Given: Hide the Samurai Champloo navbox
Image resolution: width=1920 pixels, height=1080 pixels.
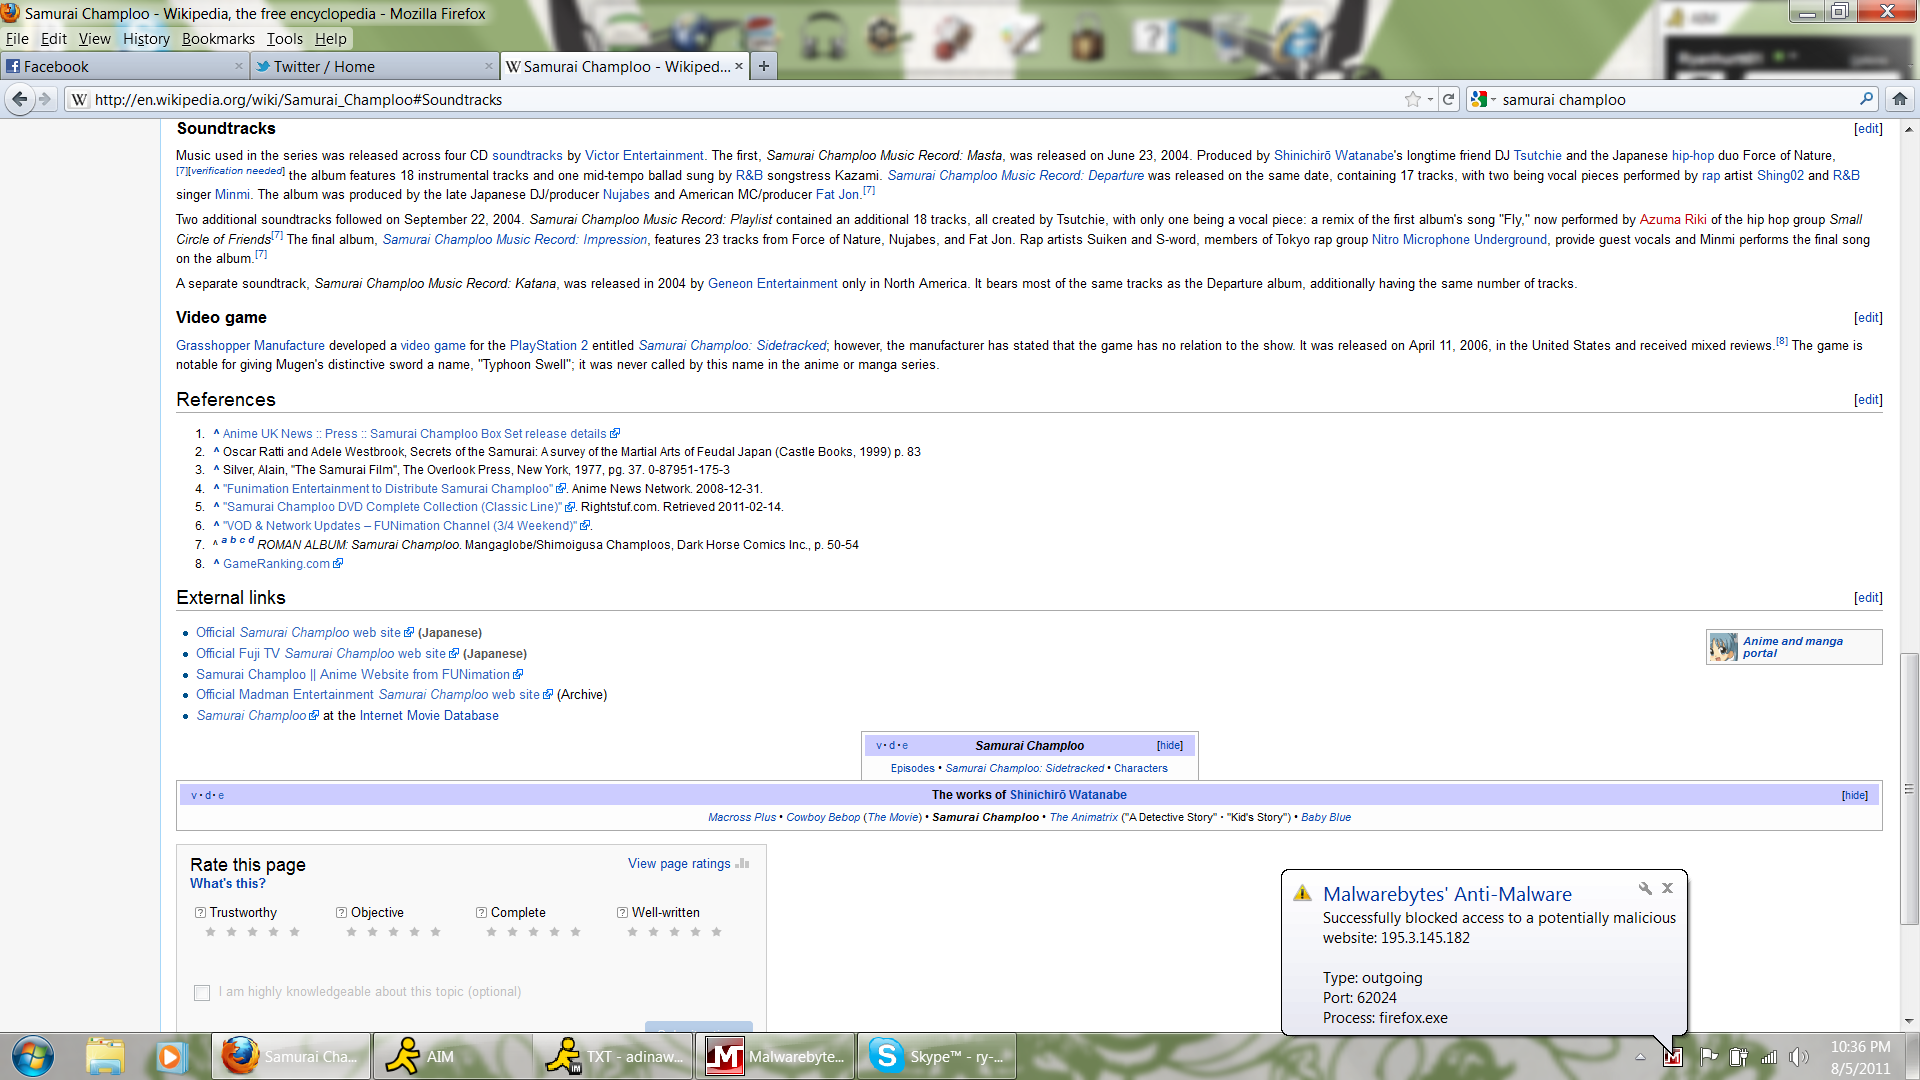Looking at the screenshot, I should (x=1169, y=745).
